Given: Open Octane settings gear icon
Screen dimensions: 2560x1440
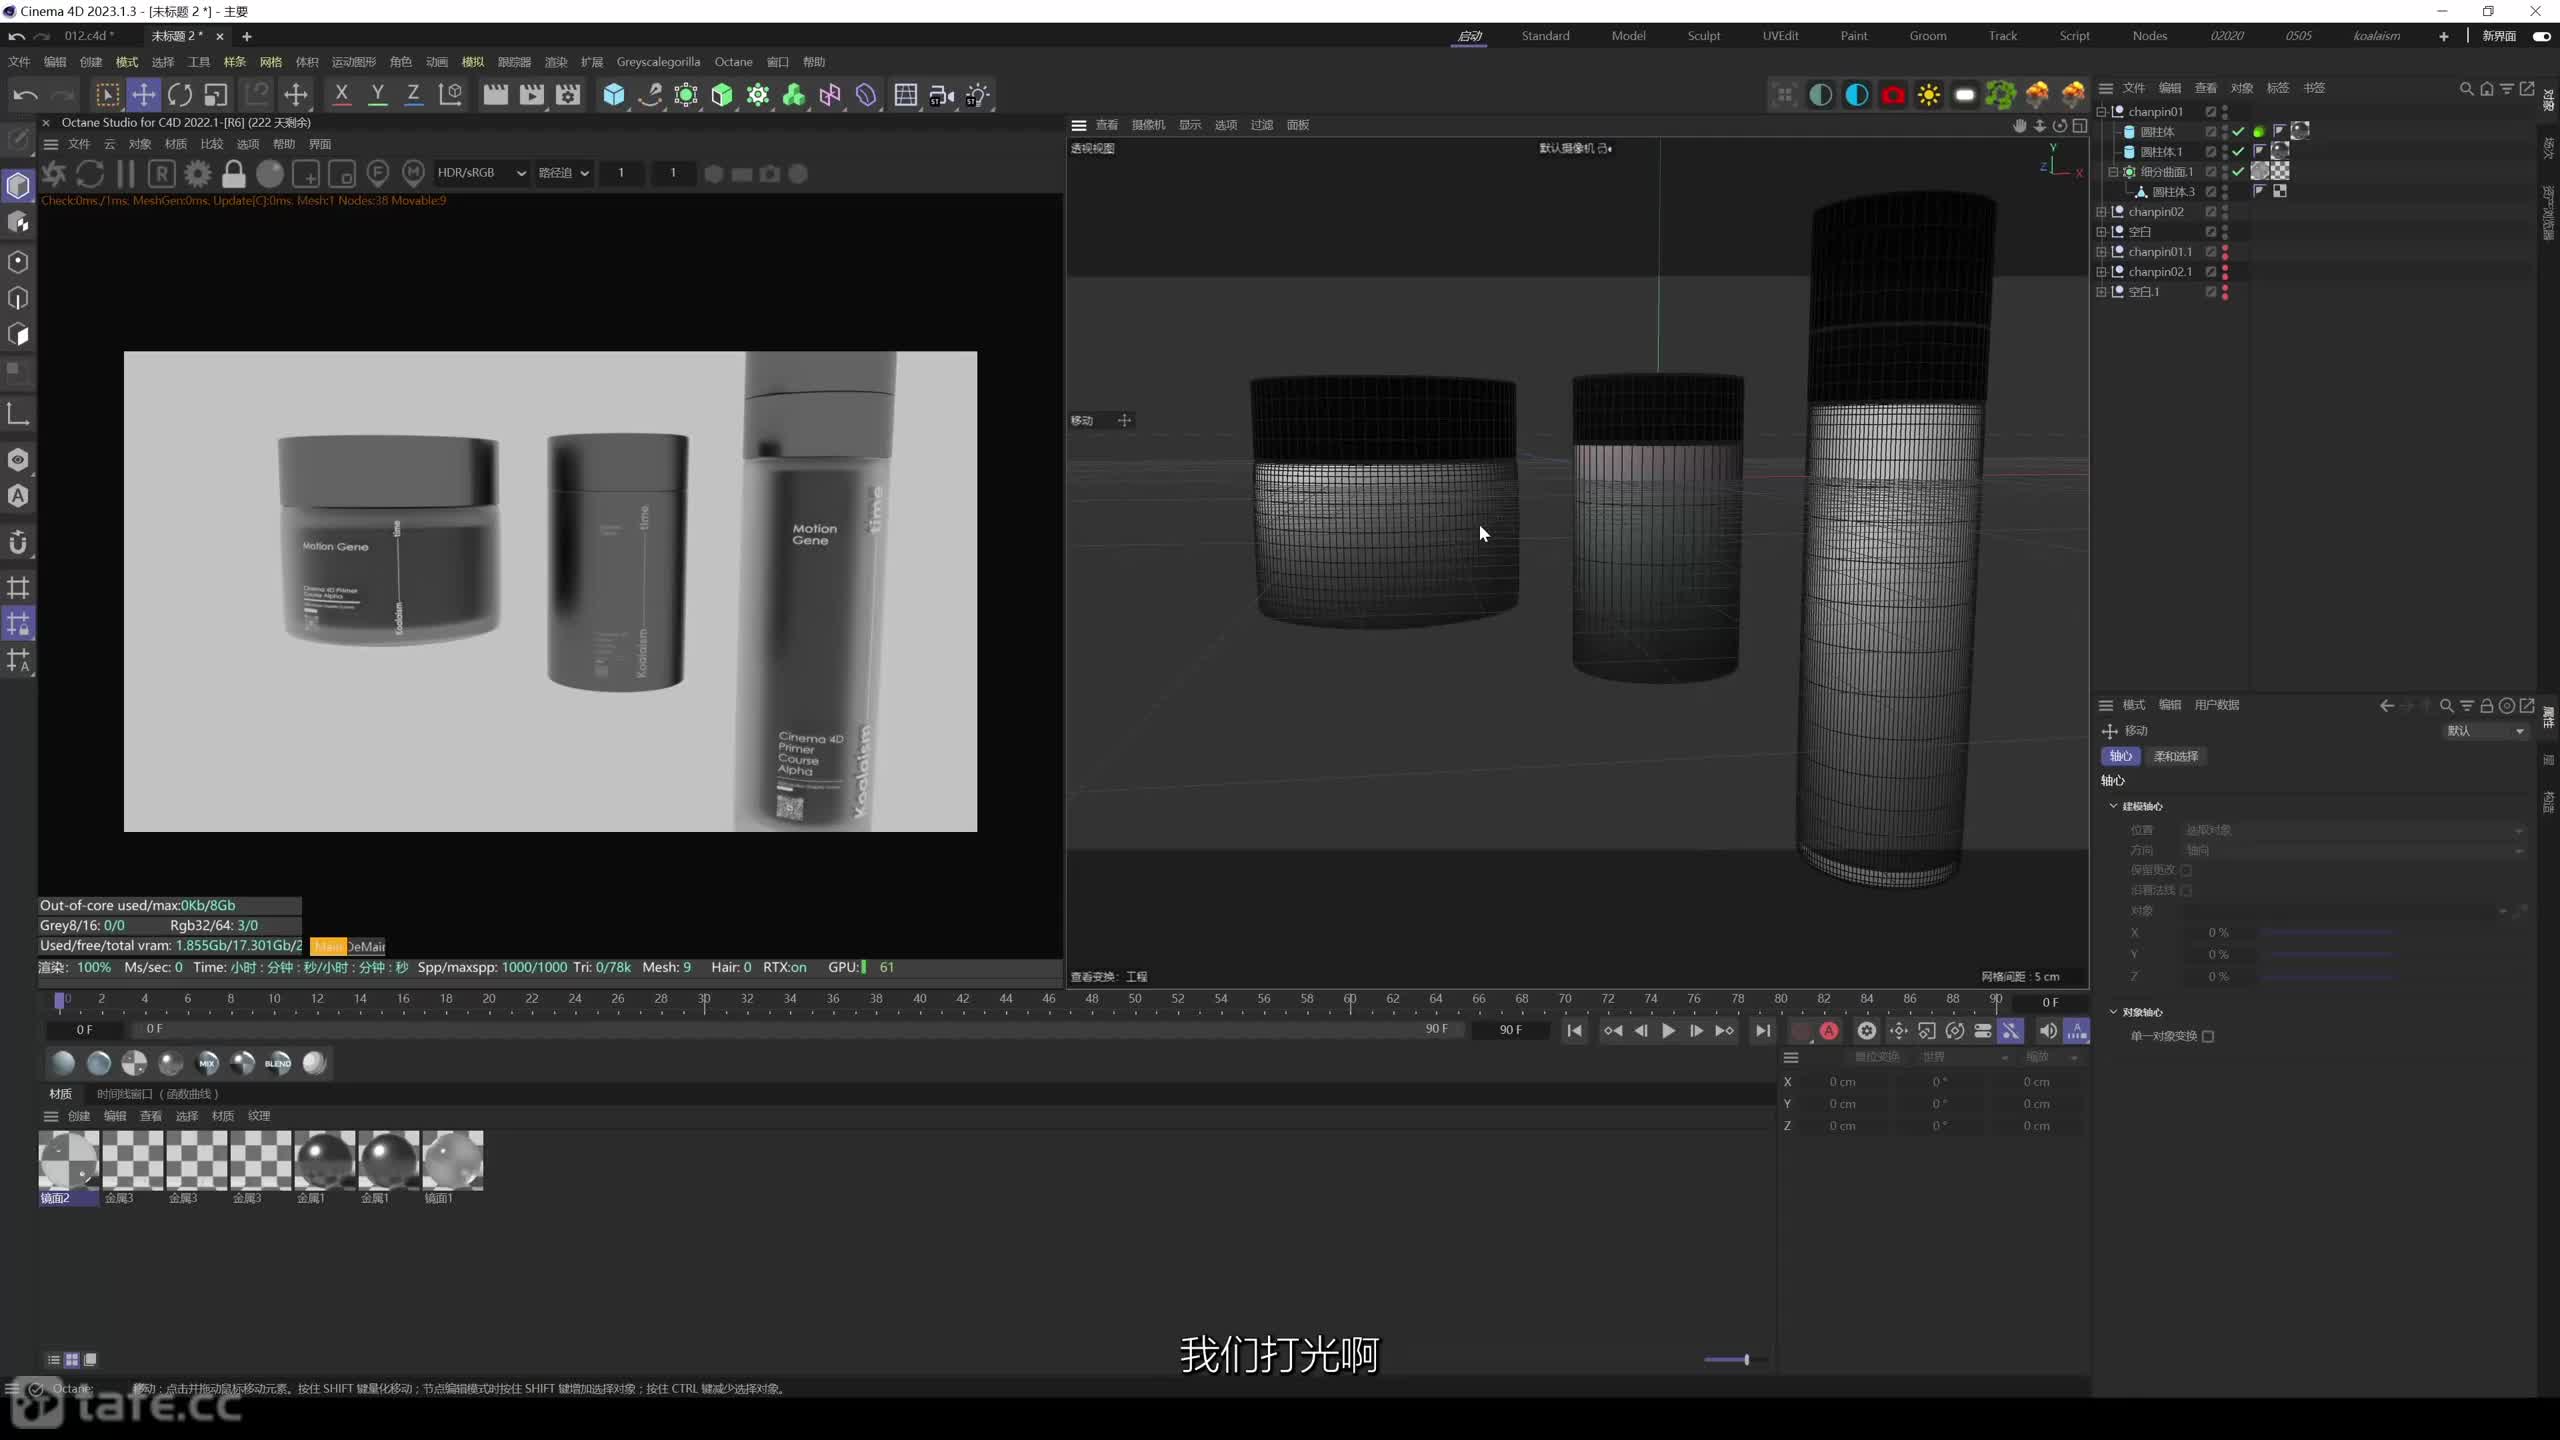Looking at the screenshot, I should coord(198,173).
